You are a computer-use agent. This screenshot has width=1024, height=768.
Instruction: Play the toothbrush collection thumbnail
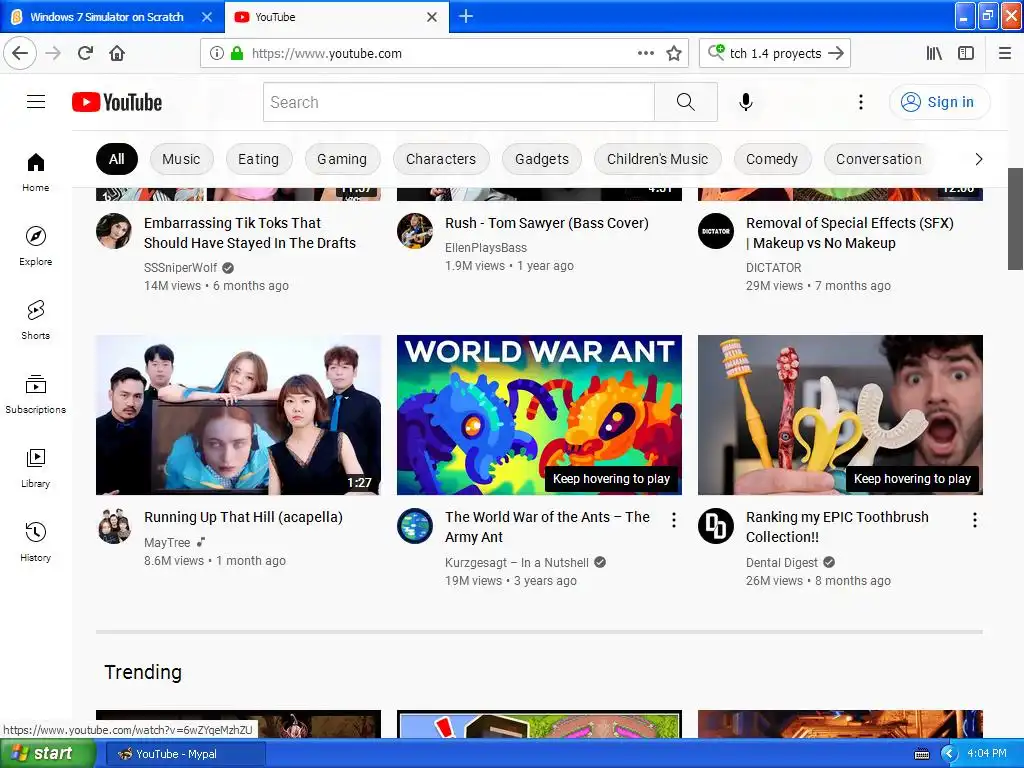(840, 415)
